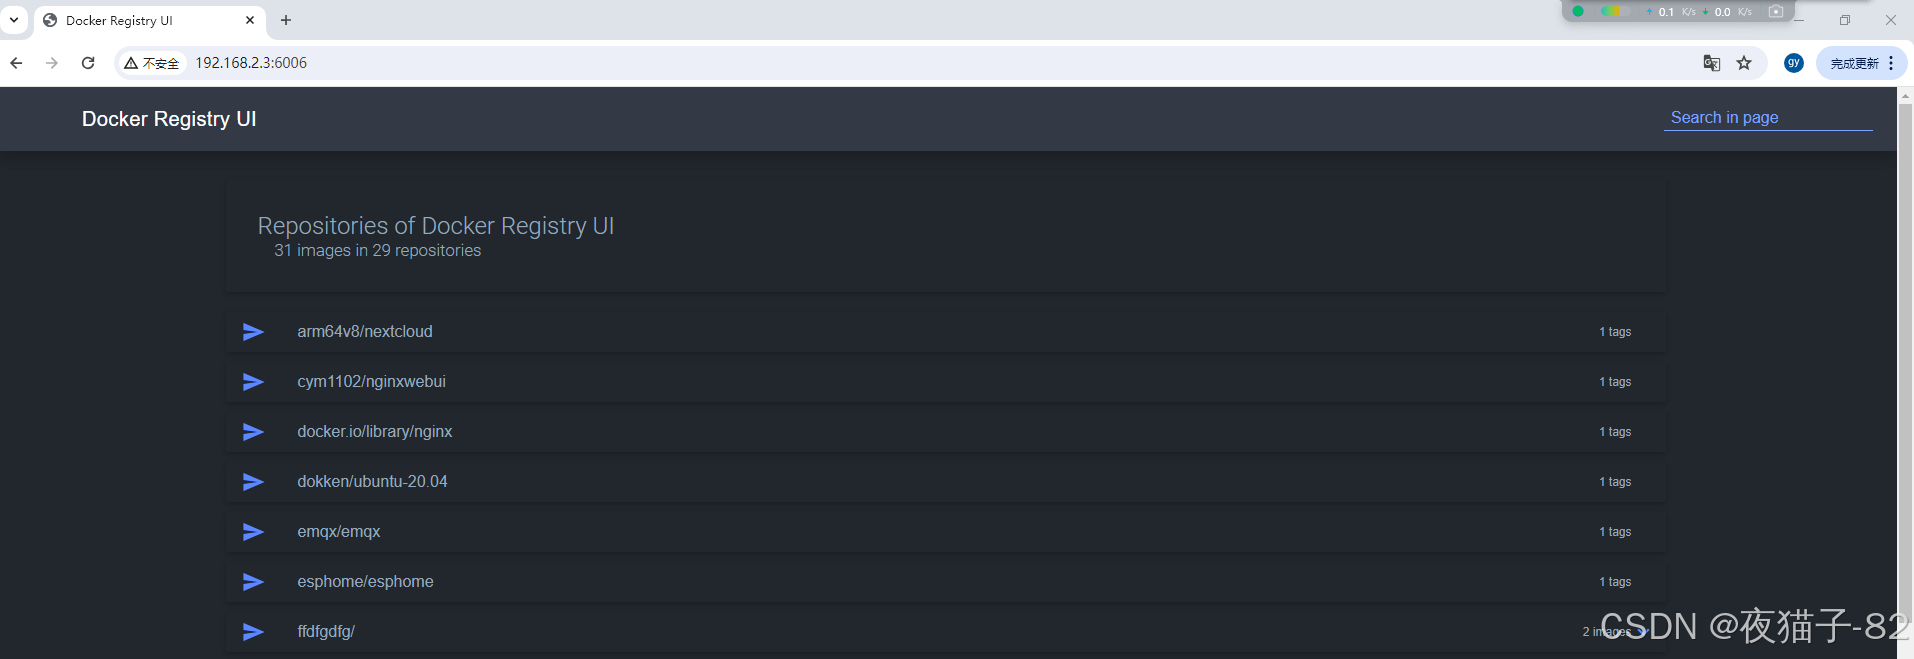Image resolution: width=1914 pixels, height=659 pixels.
Task: Click the translate page icon in address bar
Action: tap(1712, 62)
